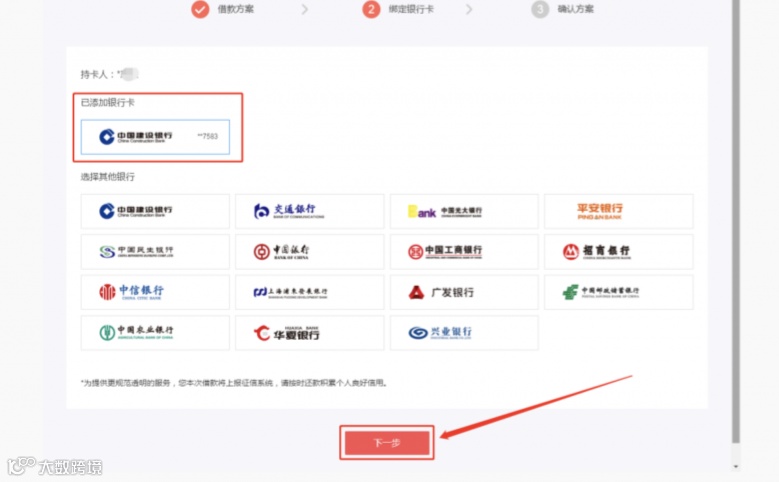This screenshot has width=779, height=482.
Task: Click the 已添加银行卡 label
Action: pyautogui.click(x=108, y=103)
